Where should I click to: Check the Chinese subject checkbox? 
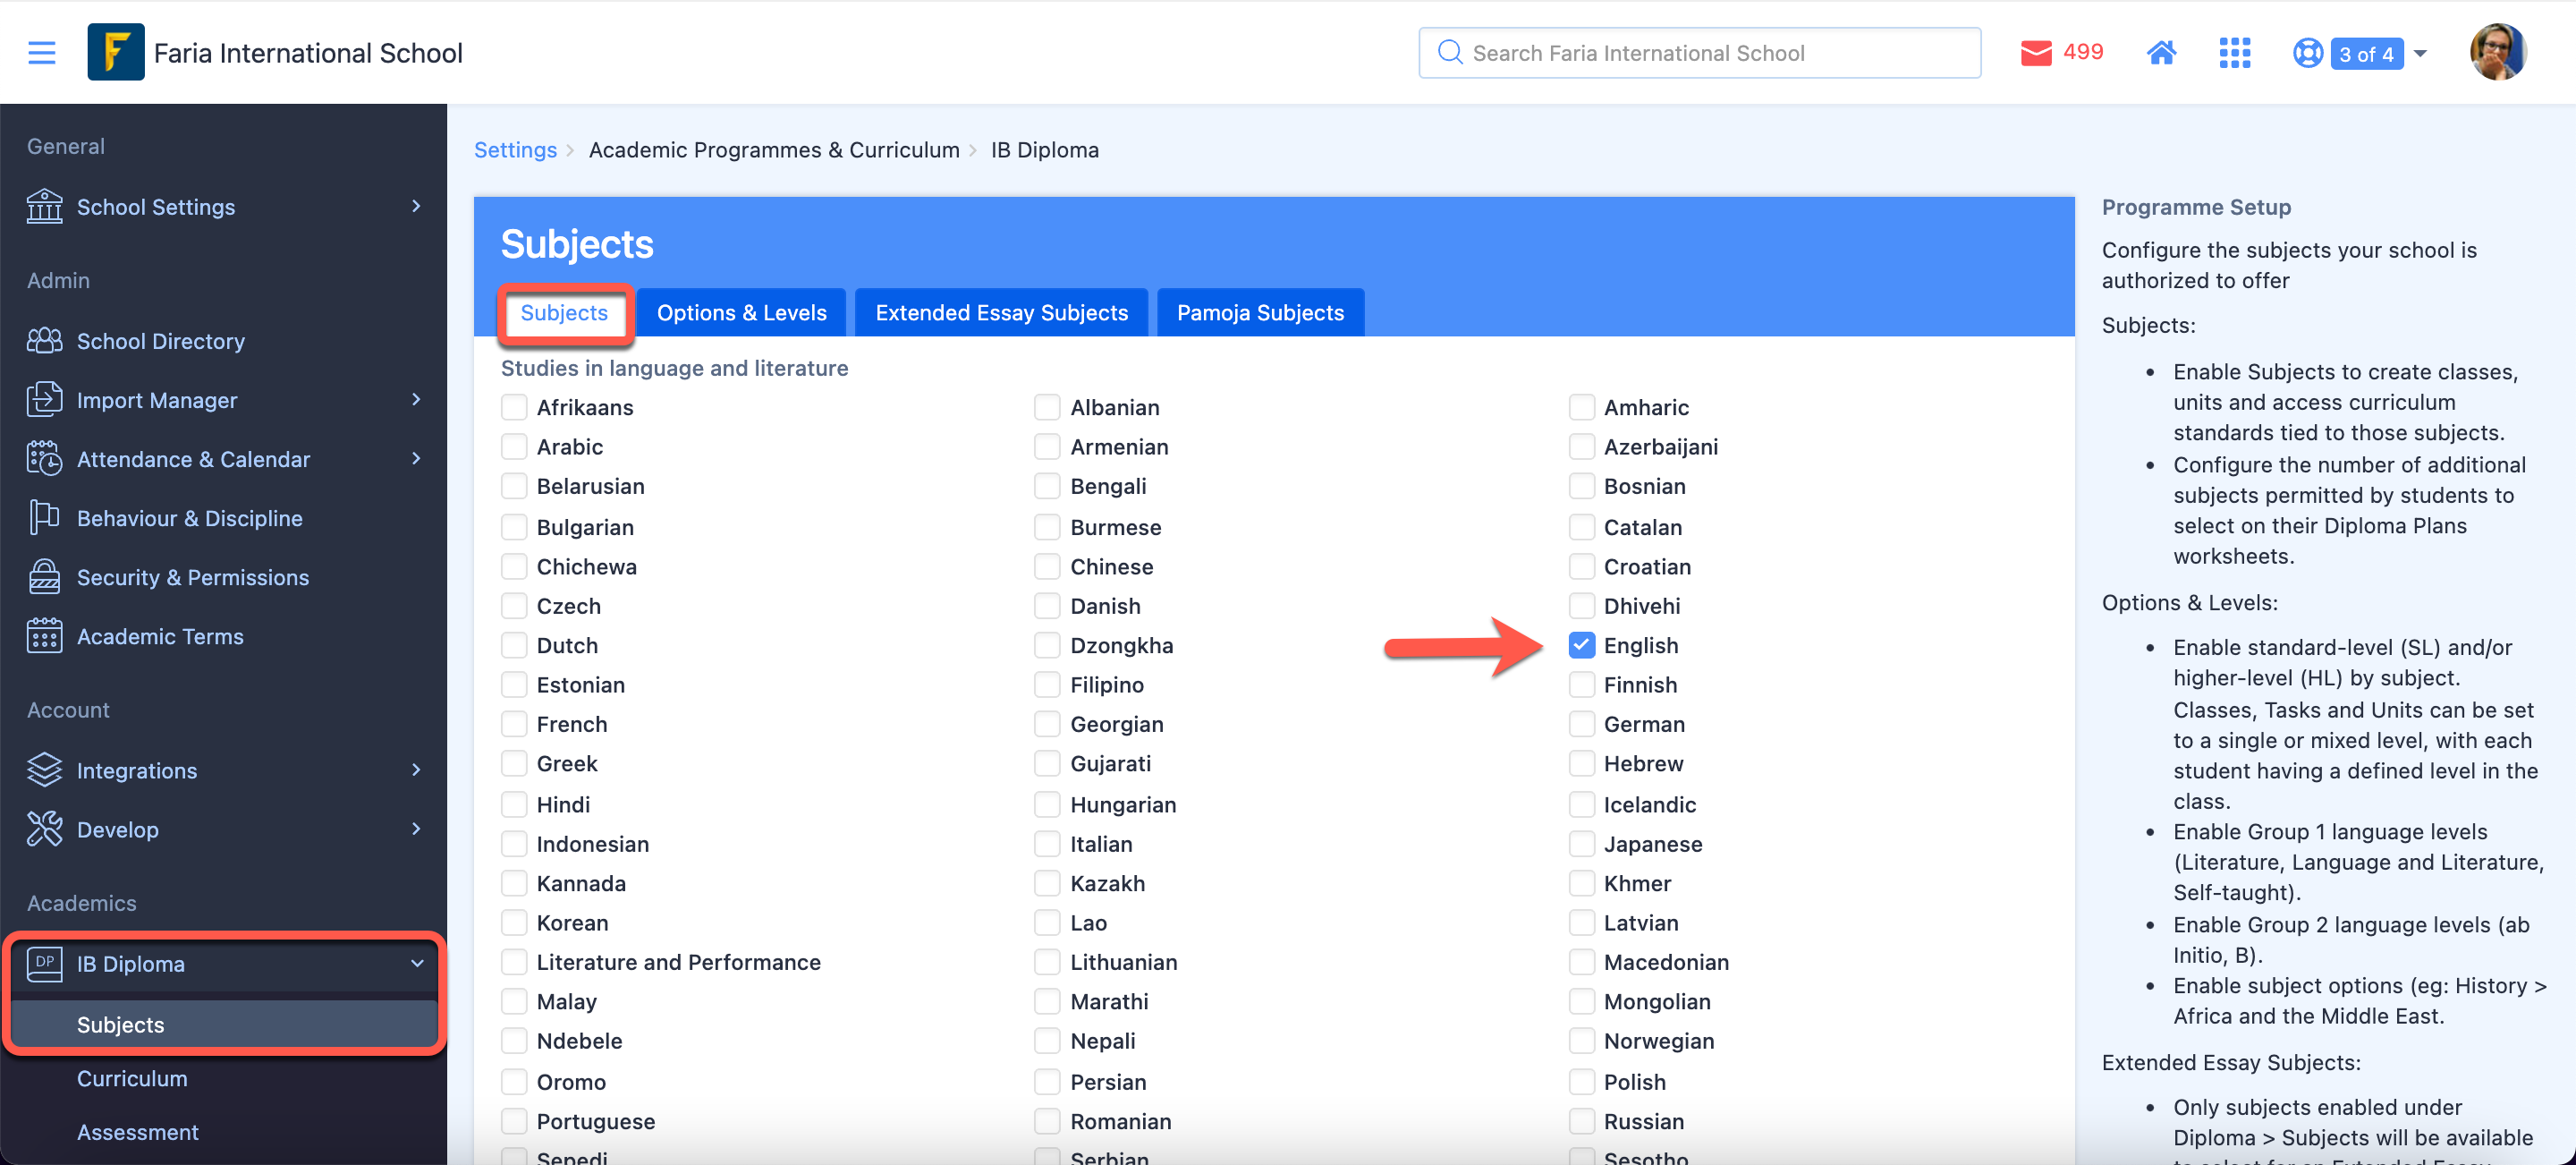pyautogui.click(x=1047, y=566)
